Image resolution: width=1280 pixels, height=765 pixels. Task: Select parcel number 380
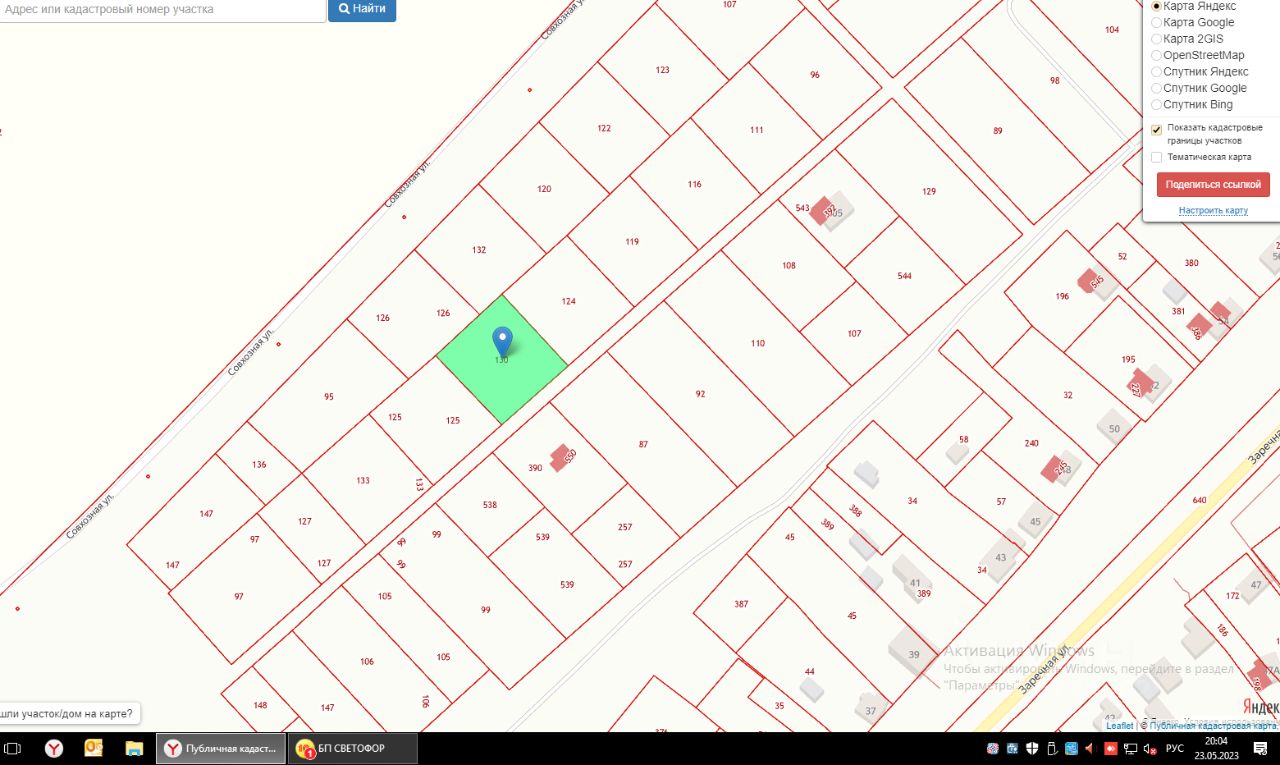click(1191, 263)
